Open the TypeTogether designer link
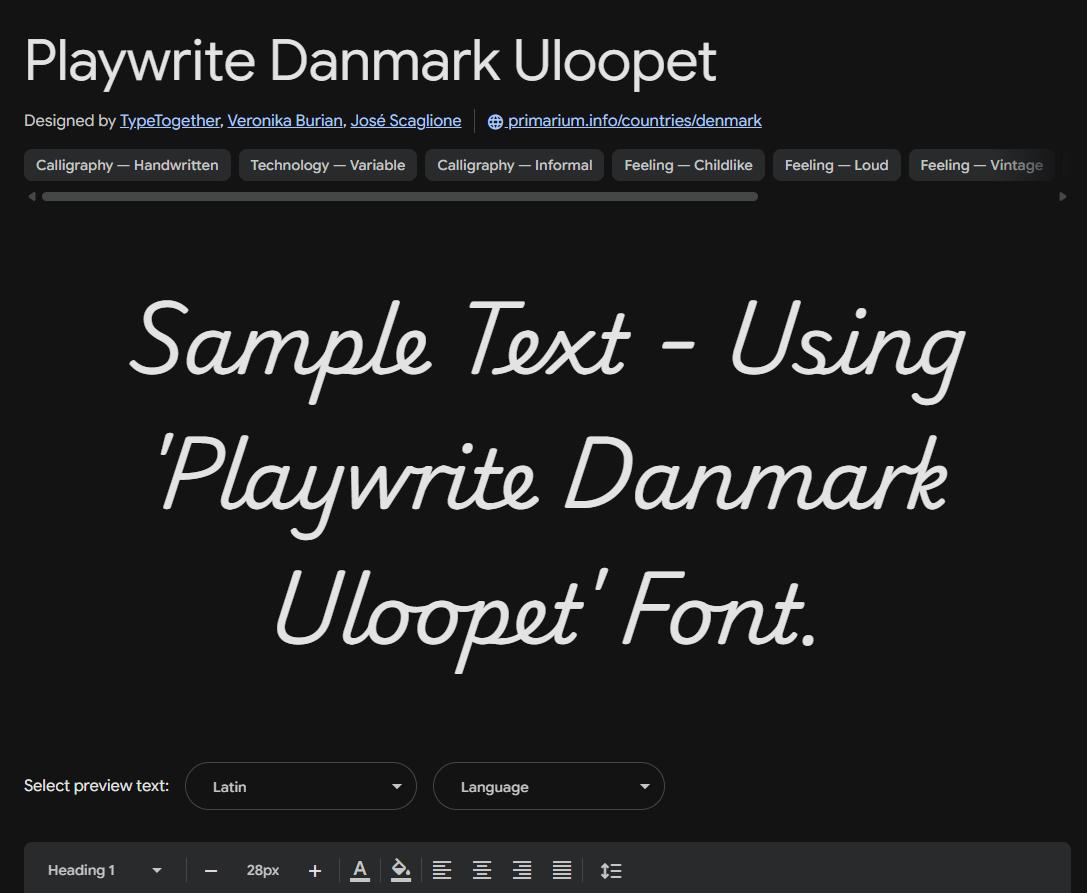 pos(170,121)
